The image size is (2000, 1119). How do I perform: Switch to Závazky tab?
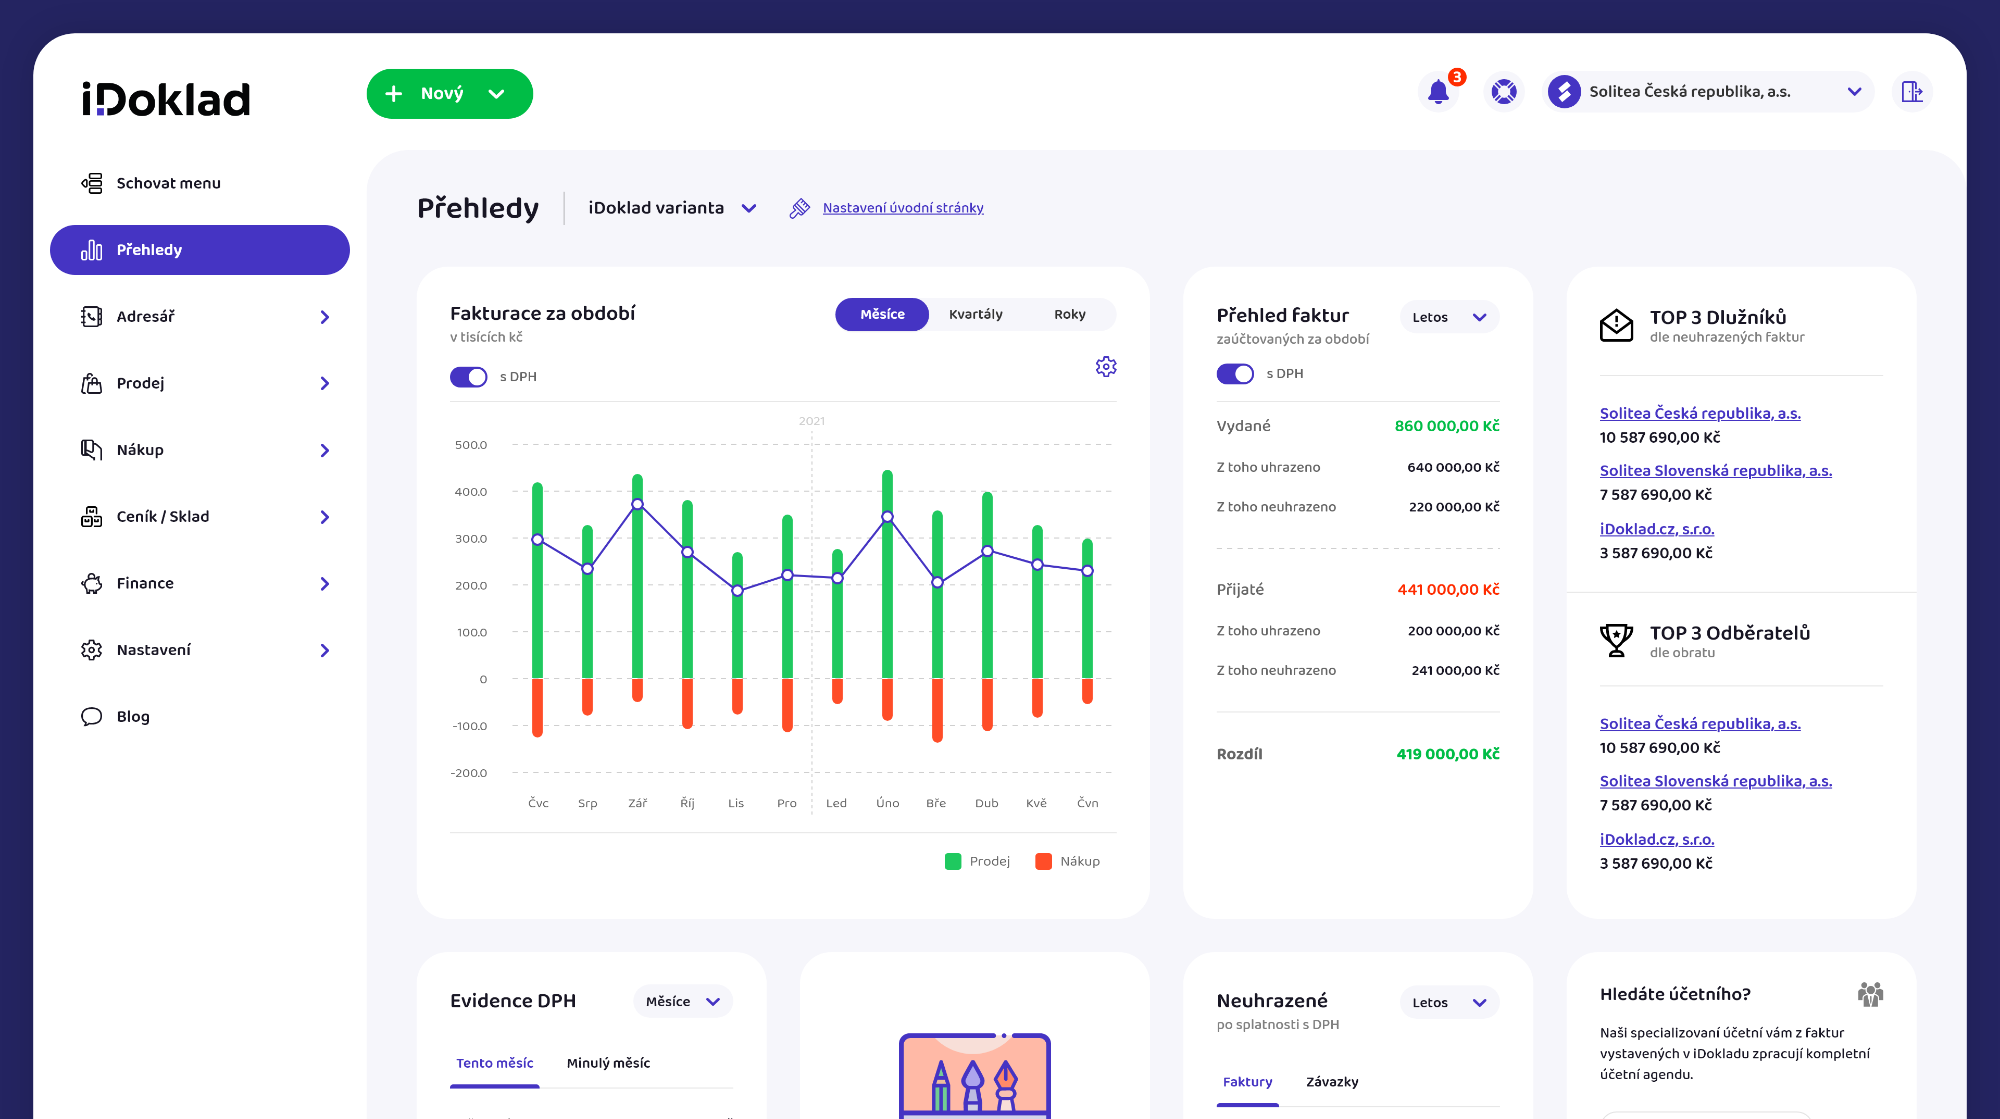click(1332, 1082)
